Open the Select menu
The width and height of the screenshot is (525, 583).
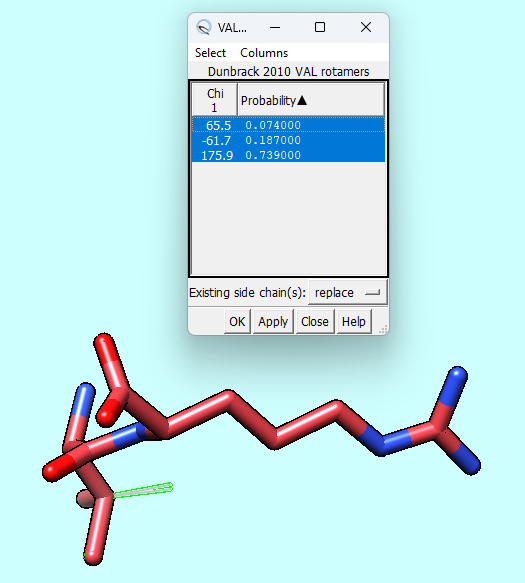(210, 53)
